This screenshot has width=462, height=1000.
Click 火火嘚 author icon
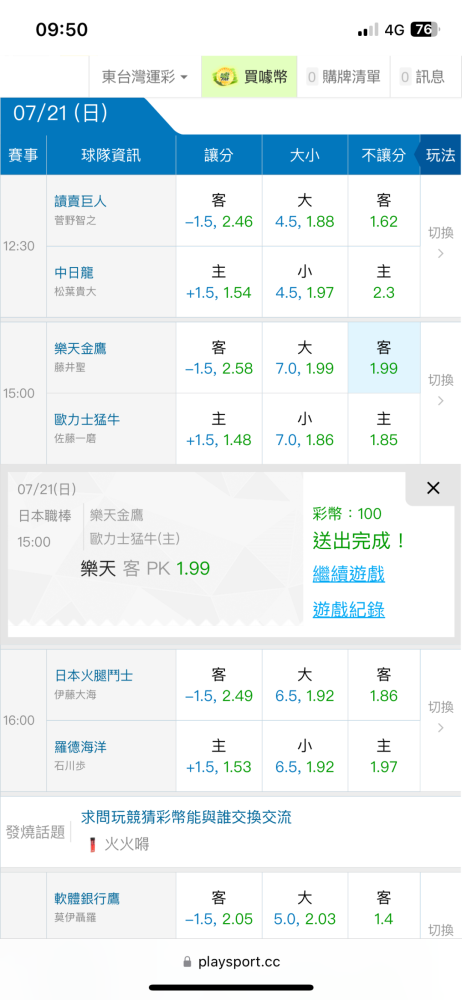coord(93,845)
